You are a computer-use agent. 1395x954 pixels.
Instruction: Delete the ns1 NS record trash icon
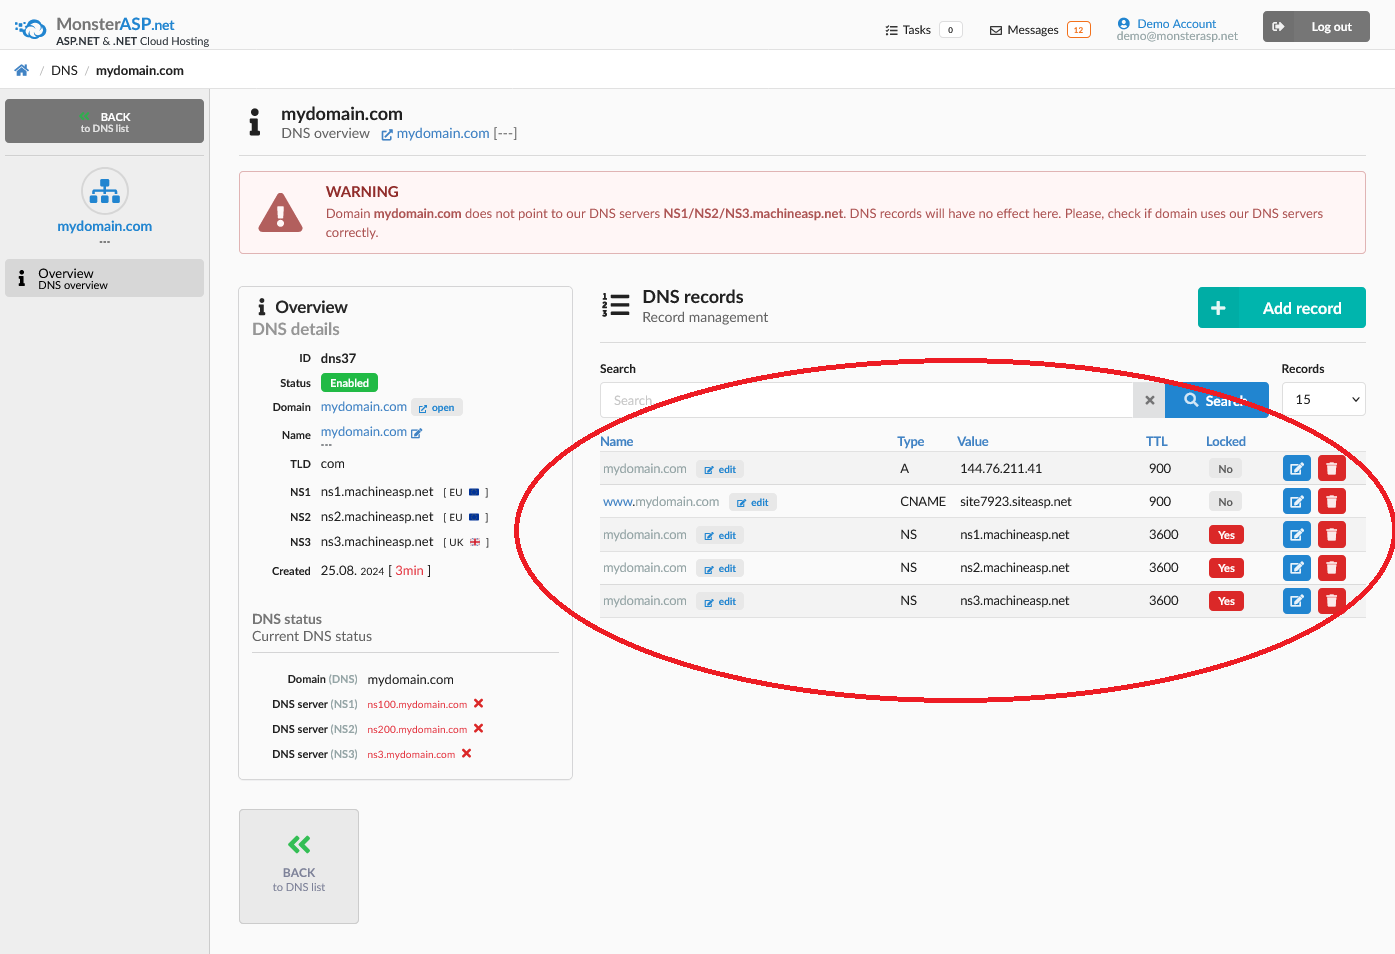click(x=1331, y=534)
